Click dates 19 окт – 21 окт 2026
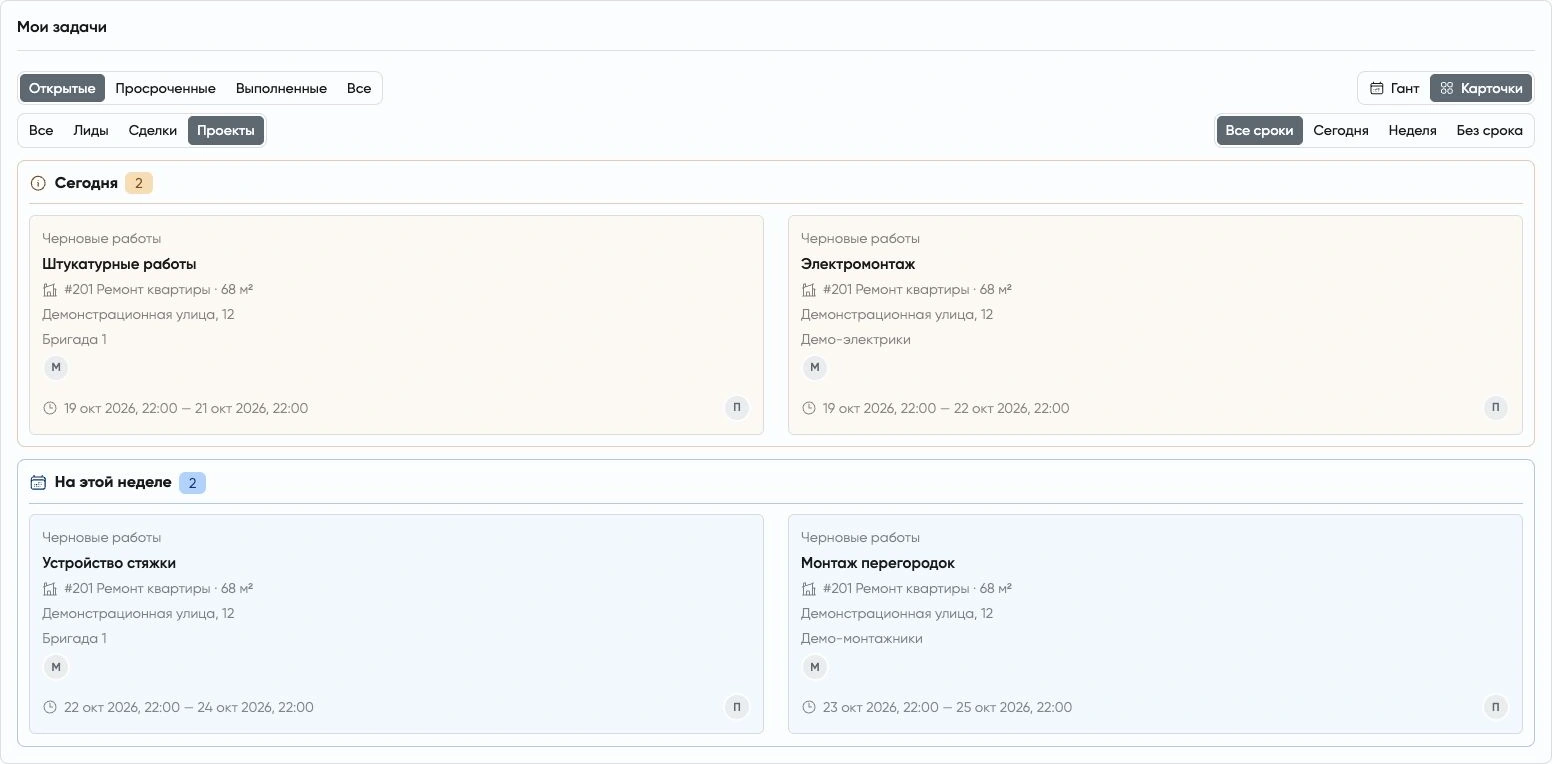The height and width of the screenshot is (764, 1552). click(x=186, y=408)
